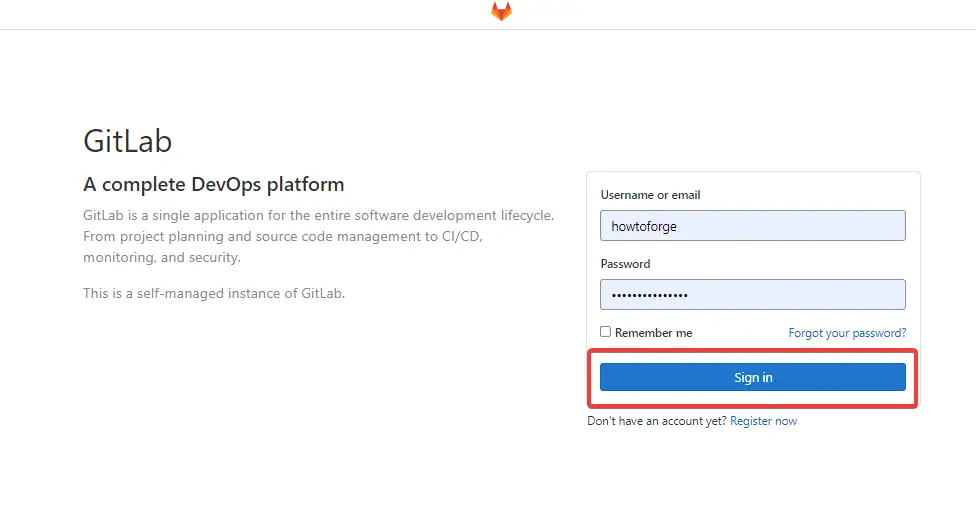Viewport: 976px width, 518px height.
Task: Focus the Username or email field
Action: (x=753, y=225)
